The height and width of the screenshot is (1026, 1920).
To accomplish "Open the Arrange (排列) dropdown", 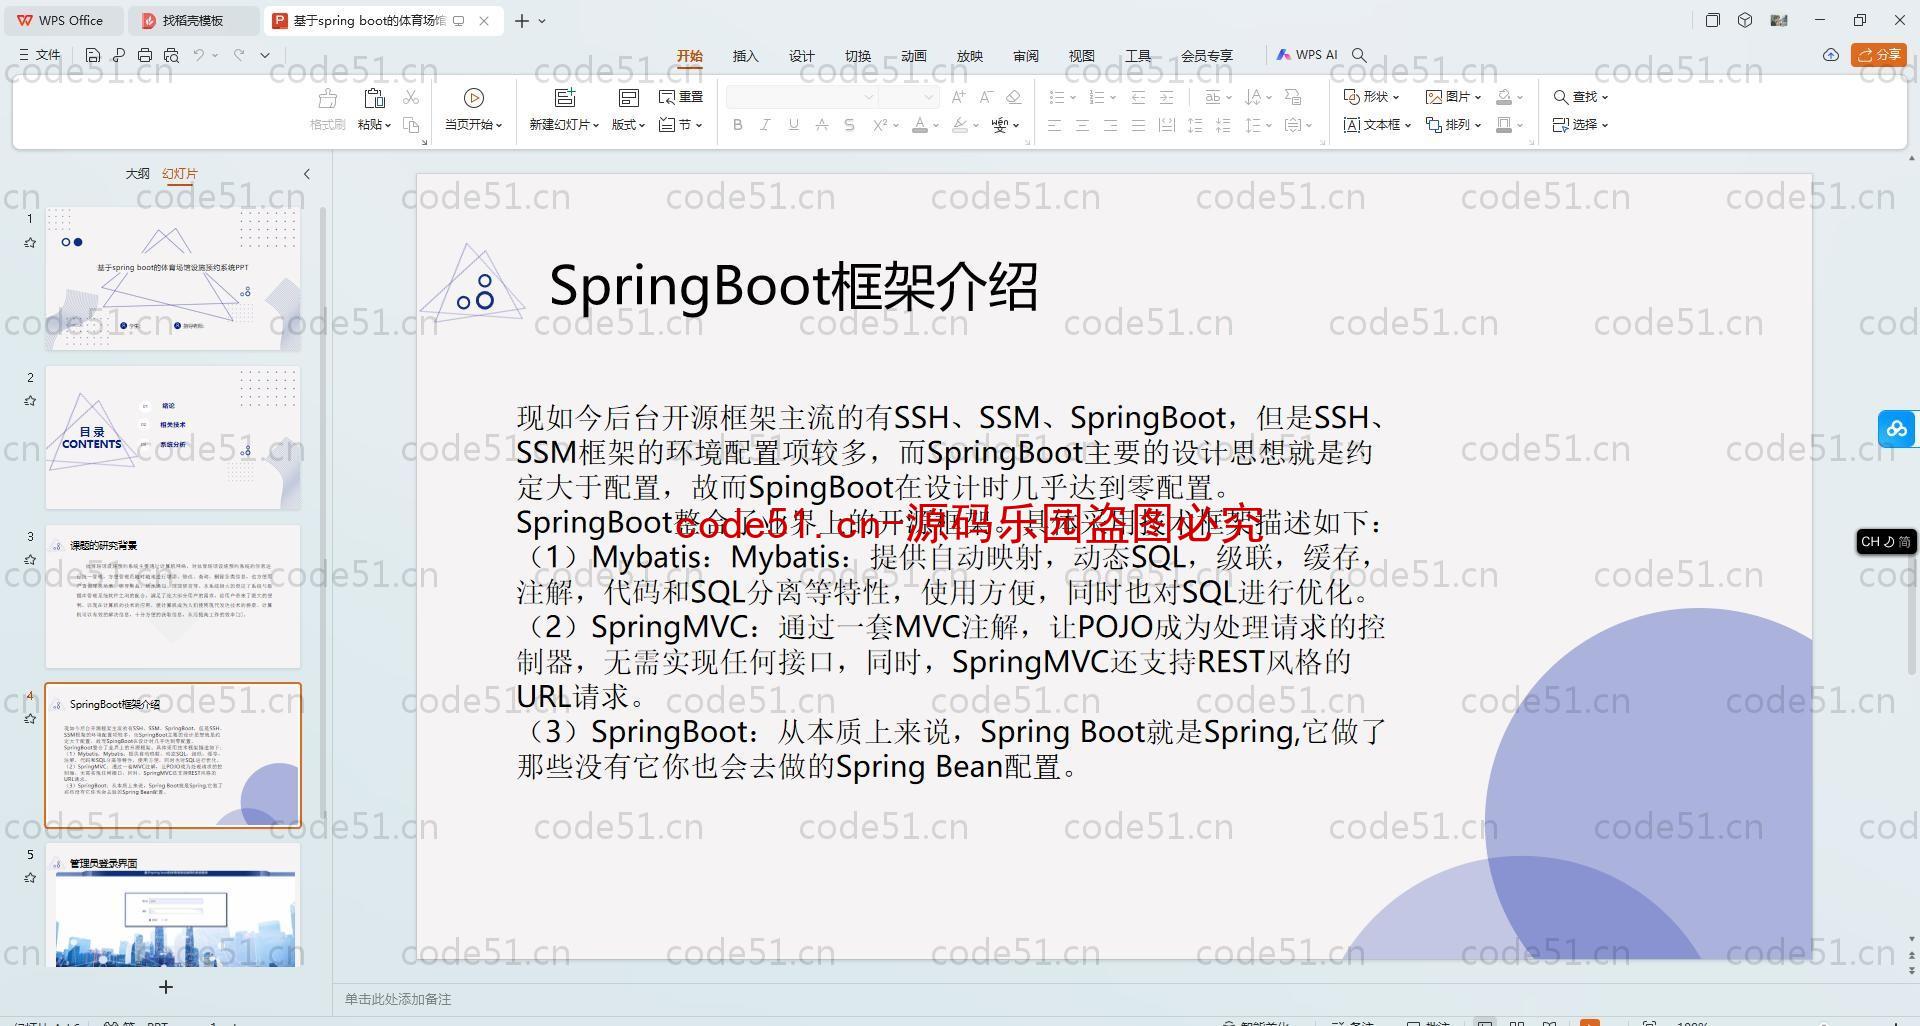I will [1453, 125].
